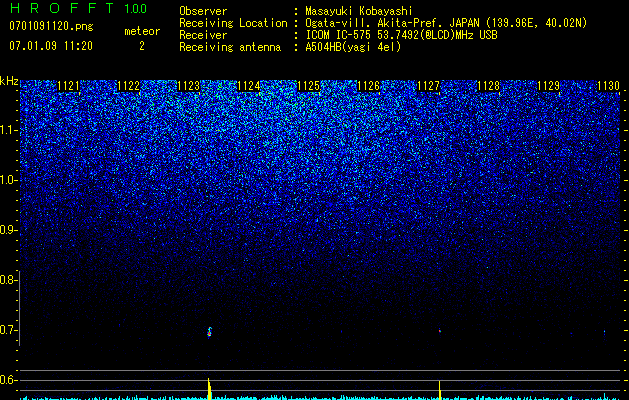Click the 1121 time marker

[68, 86]
